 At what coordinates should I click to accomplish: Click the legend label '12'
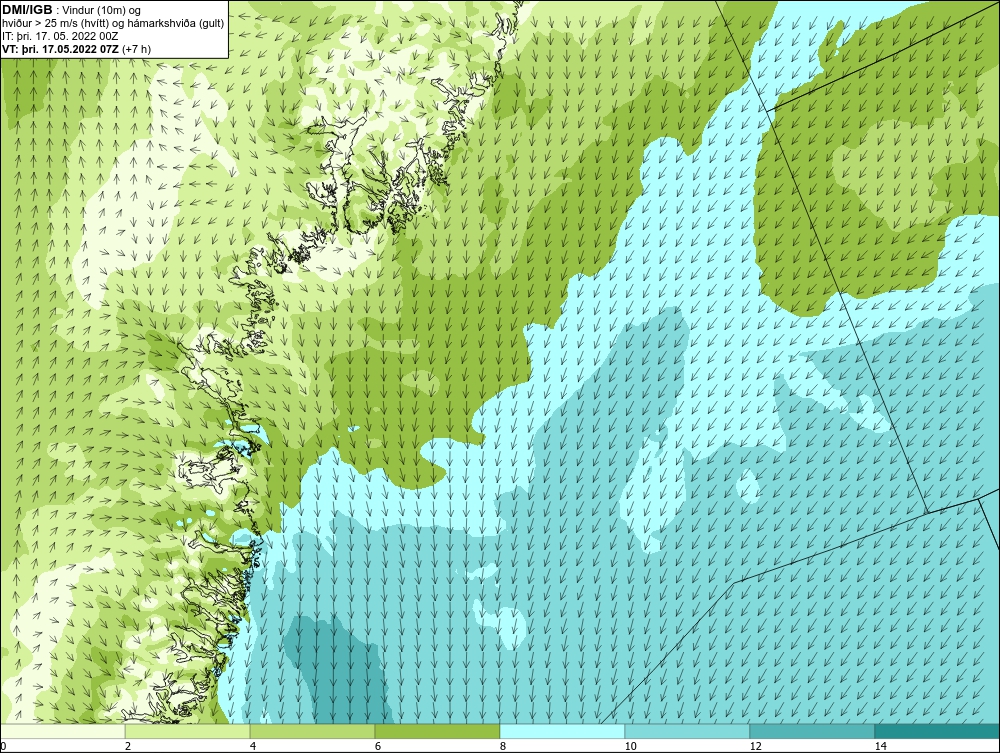pos(756,746)
